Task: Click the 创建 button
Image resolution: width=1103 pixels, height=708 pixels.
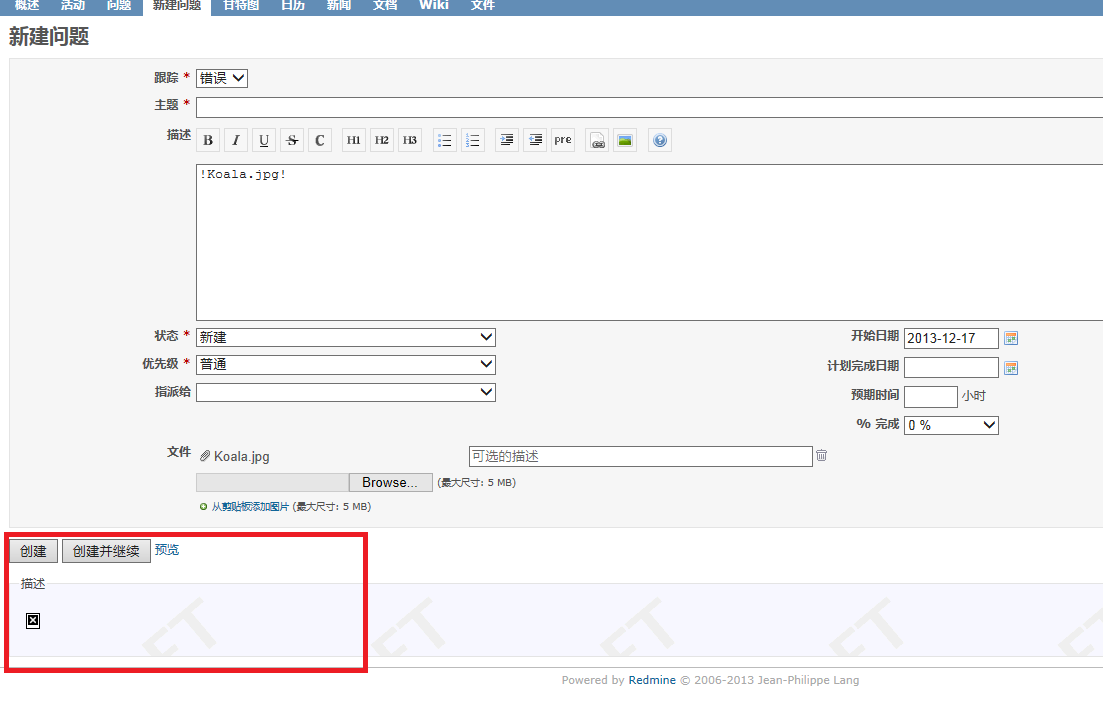Action: pyautogui.click(x=33, y=551)
